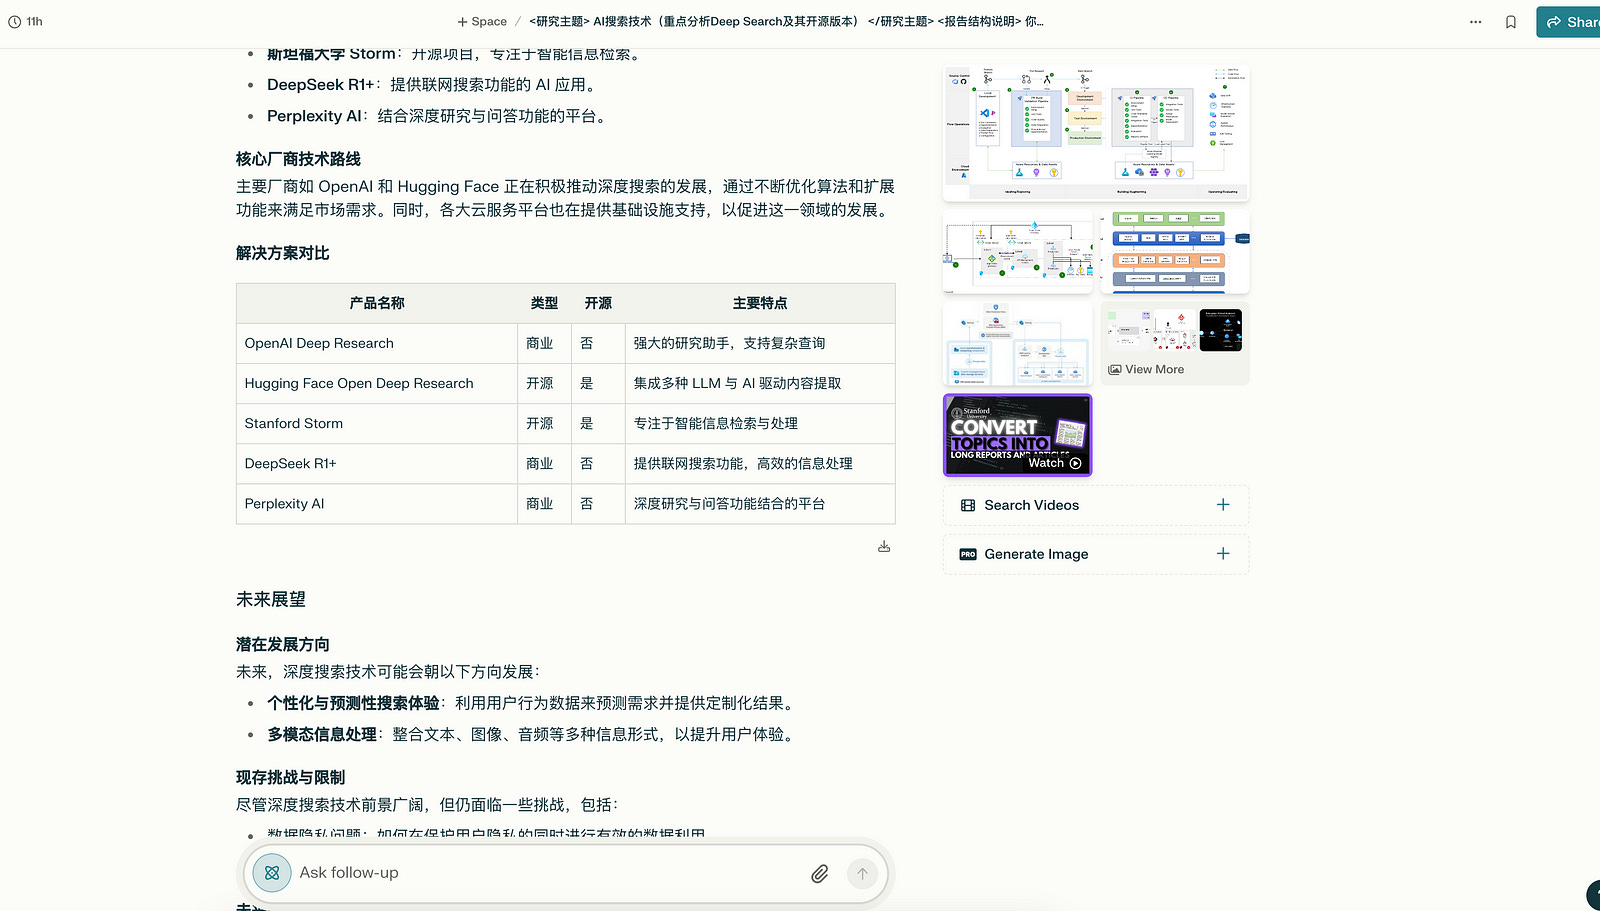Bookmark this thread with the bookmark icon

pyautogui.click(x=1511, y=22)
